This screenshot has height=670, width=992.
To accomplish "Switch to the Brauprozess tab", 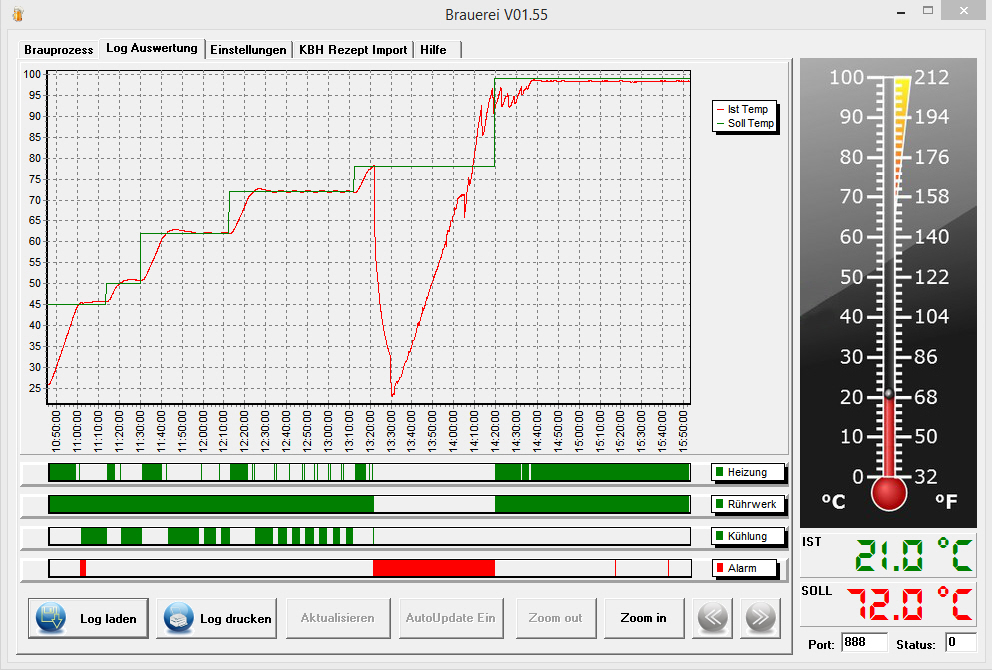I will pos(59,49).
